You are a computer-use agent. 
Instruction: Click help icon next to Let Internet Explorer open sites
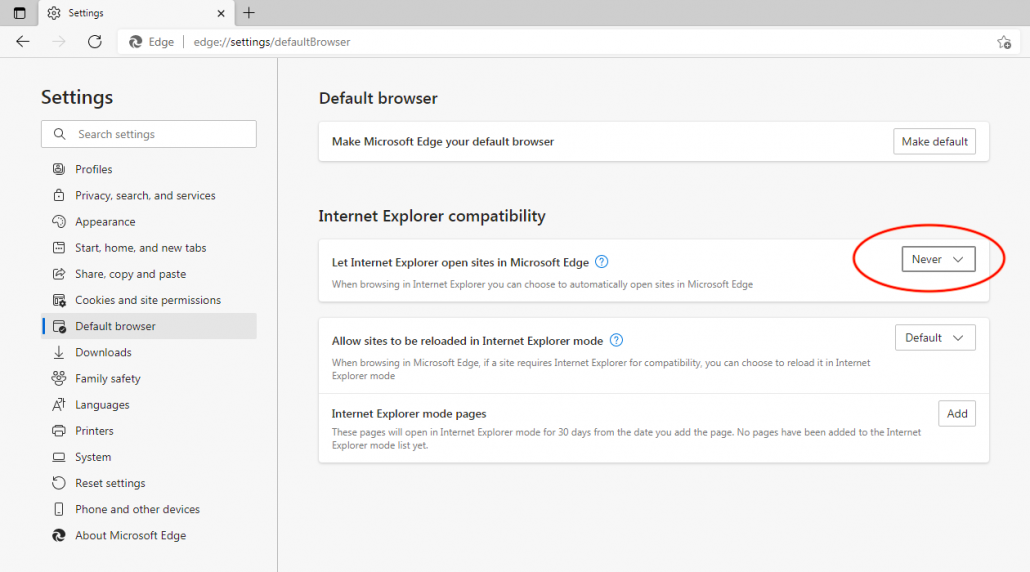tap(601, 262)
